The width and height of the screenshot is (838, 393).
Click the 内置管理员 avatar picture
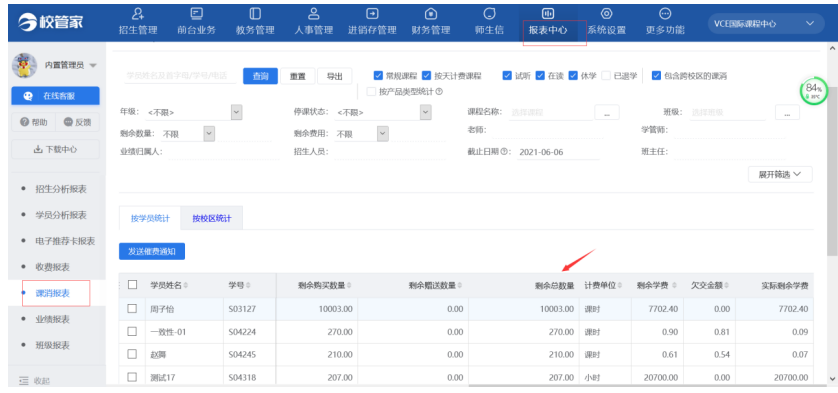[24, 65]
